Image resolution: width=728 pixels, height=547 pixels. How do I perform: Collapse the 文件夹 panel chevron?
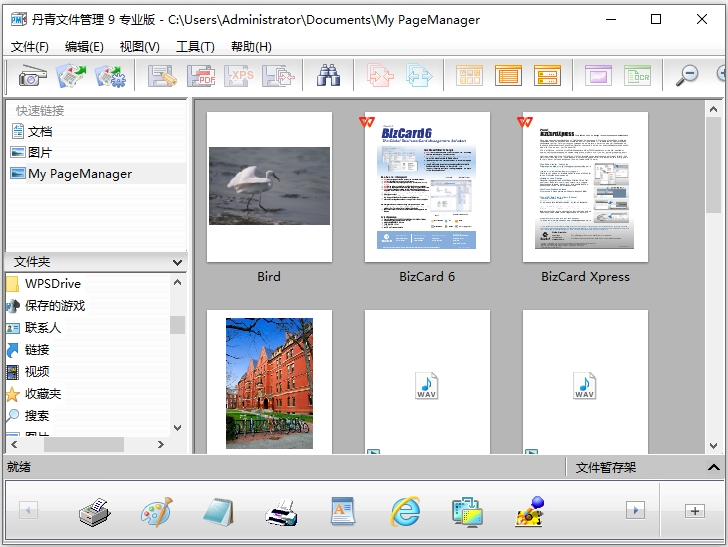tap(177, 262)
